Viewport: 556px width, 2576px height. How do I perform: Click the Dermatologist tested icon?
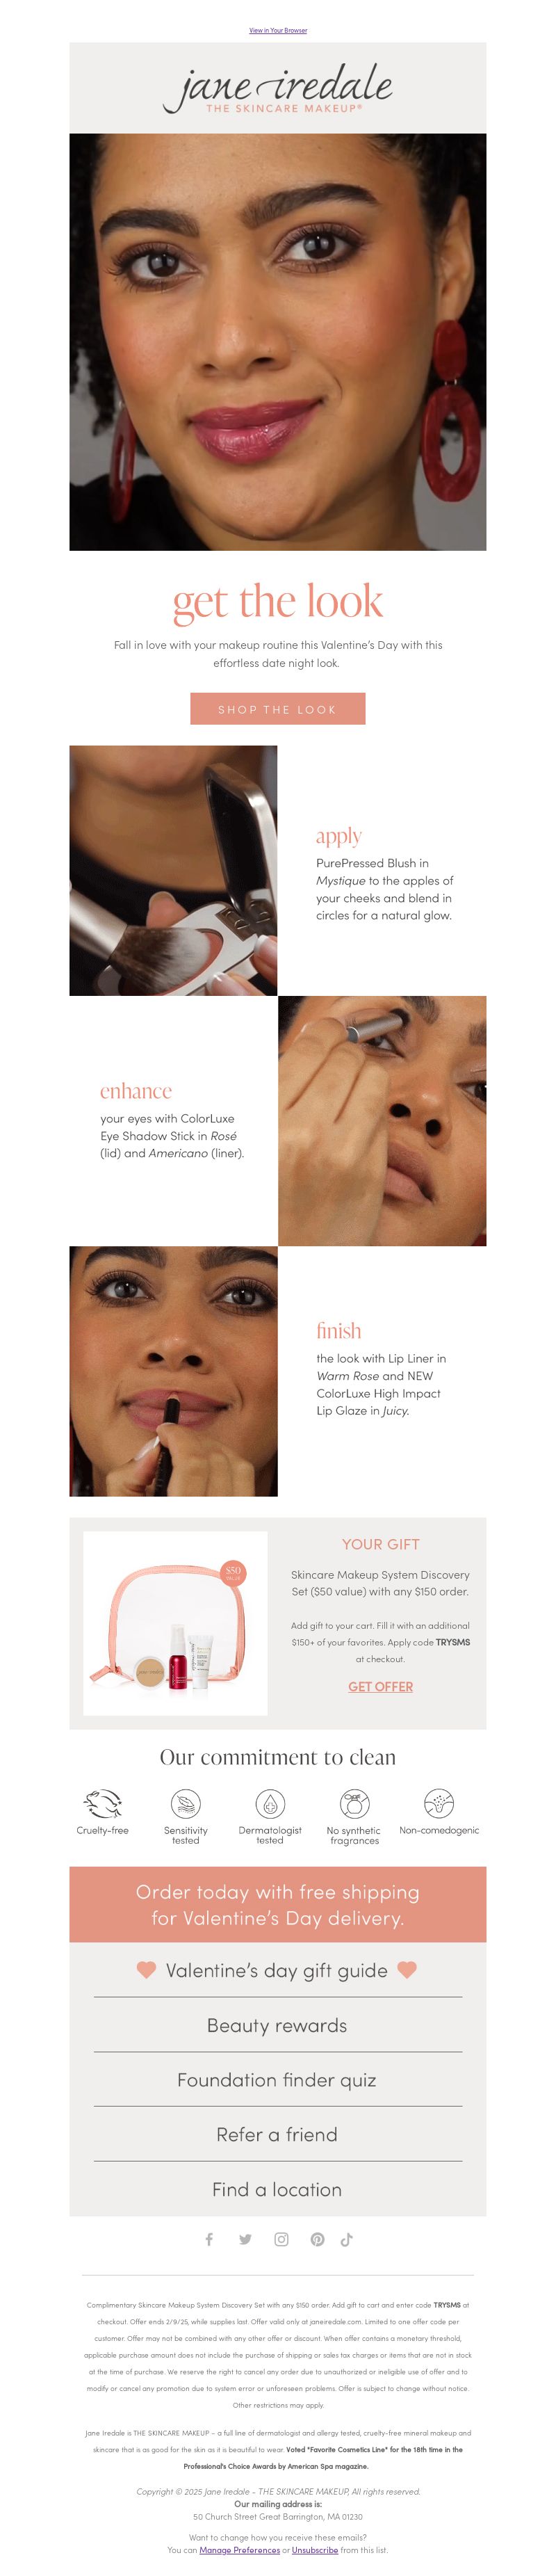(270, 1803)
